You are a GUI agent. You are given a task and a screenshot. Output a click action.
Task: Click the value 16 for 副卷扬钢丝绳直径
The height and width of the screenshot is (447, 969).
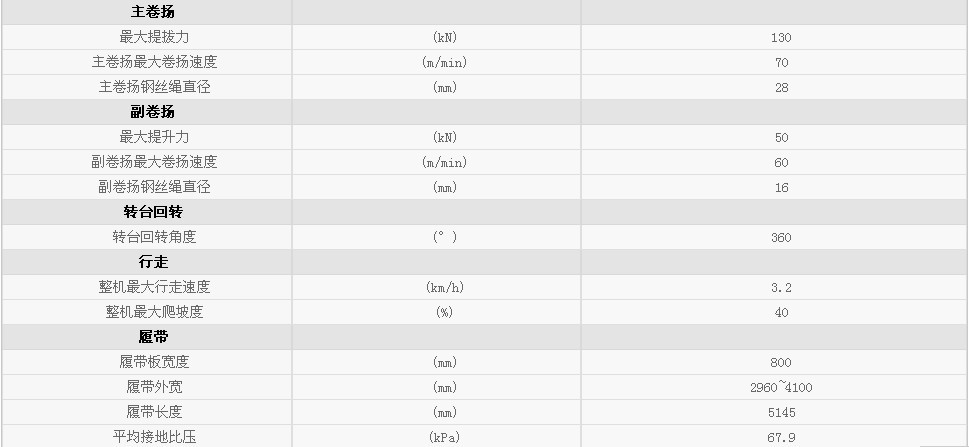pos(781,187)
